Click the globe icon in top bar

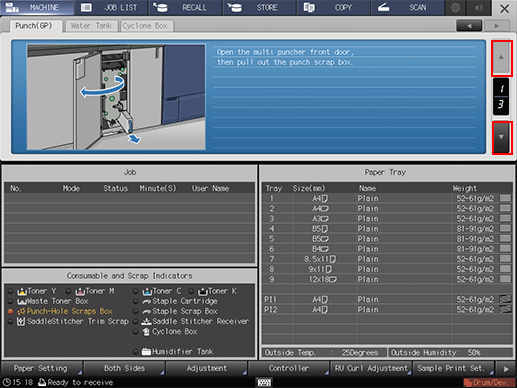pos(456,7)
